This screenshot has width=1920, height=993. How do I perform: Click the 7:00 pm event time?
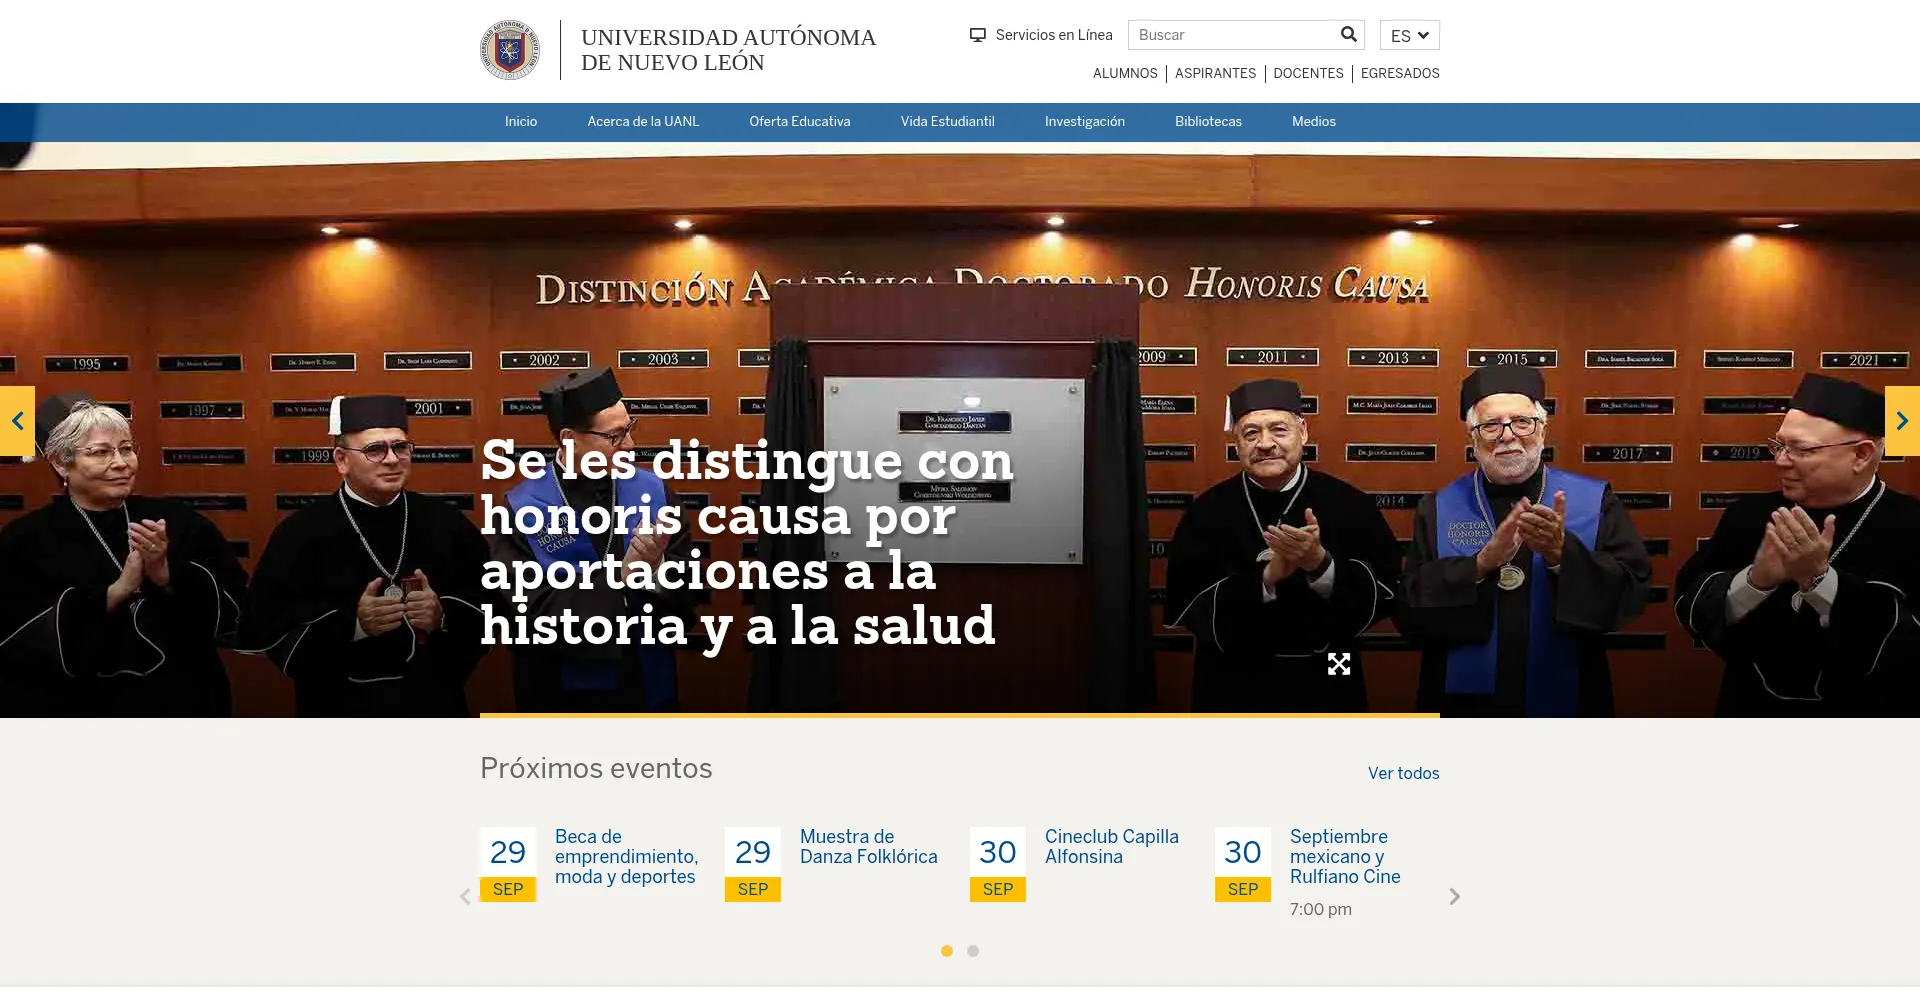[x=1321, y=909]
